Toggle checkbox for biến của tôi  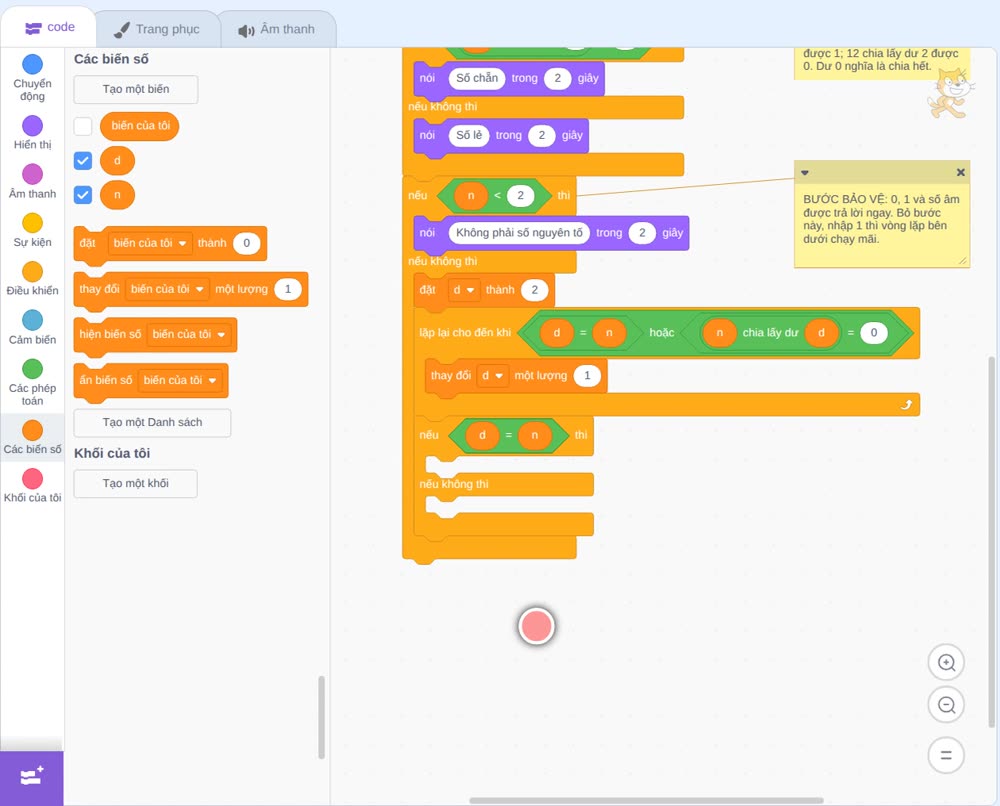coord(83,126)
